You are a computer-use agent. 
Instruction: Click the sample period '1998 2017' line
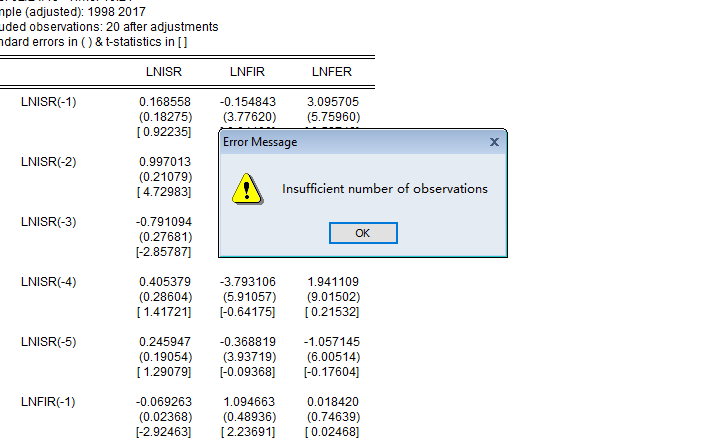click(73, 12)
